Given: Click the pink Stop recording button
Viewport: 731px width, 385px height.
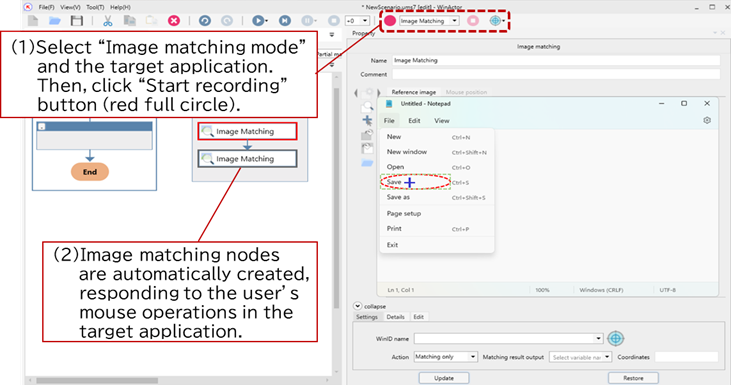Looking at the screenshot, I should pos(473,21).
